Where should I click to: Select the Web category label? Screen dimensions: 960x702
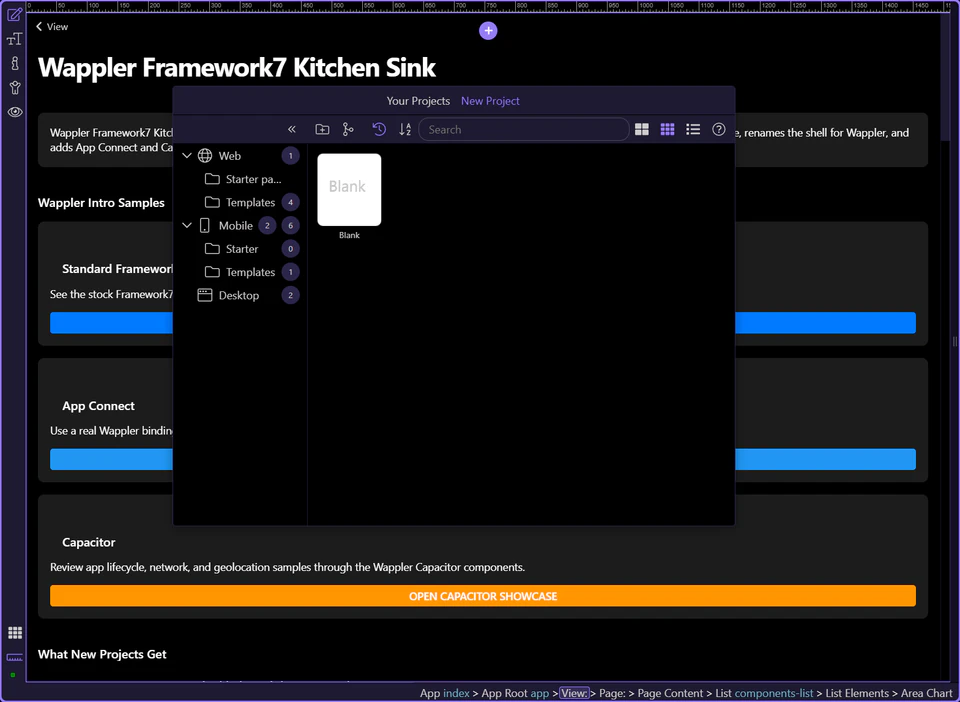pyautogui.click(x=230, y=156)
